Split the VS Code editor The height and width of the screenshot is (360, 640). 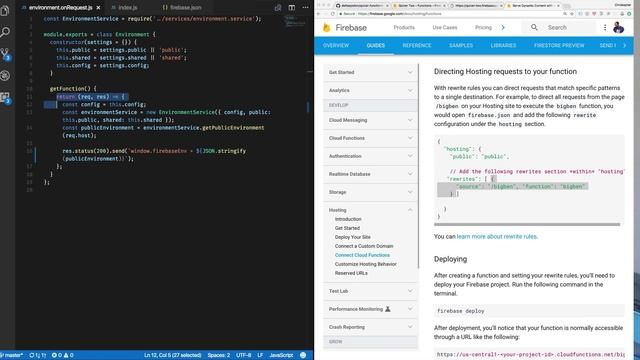291,8
